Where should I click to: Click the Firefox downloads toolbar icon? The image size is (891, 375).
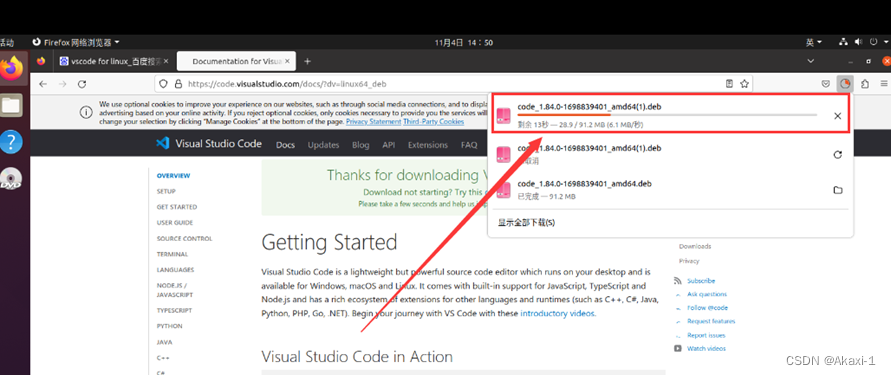[846, 84]
